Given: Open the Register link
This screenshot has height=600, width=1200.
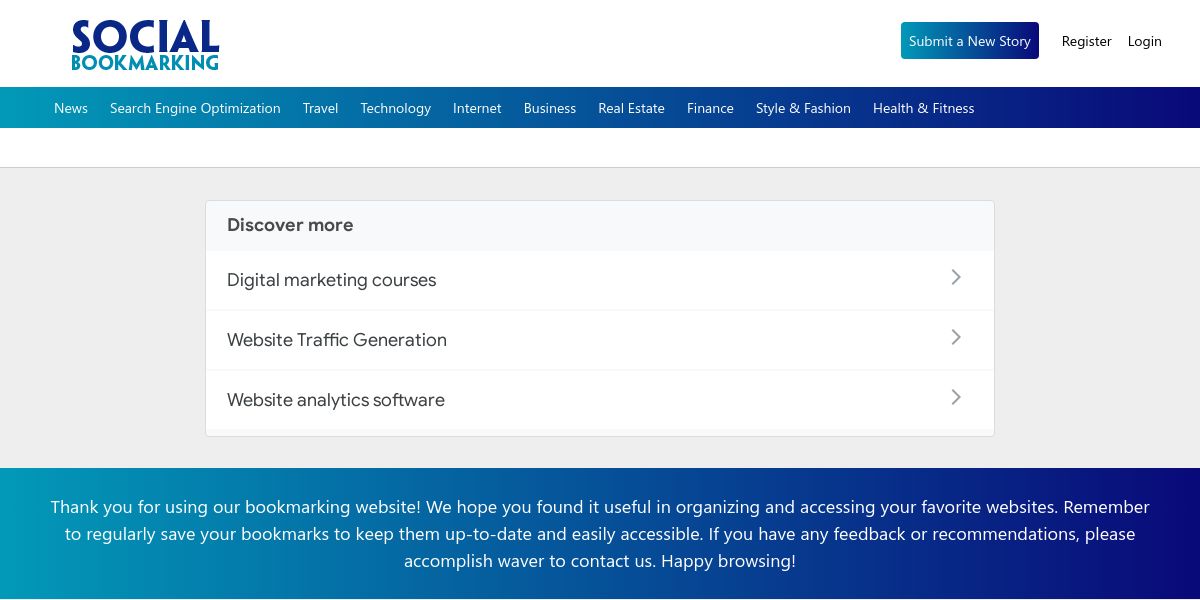Looking at the screenshot, I should 1086,41.
